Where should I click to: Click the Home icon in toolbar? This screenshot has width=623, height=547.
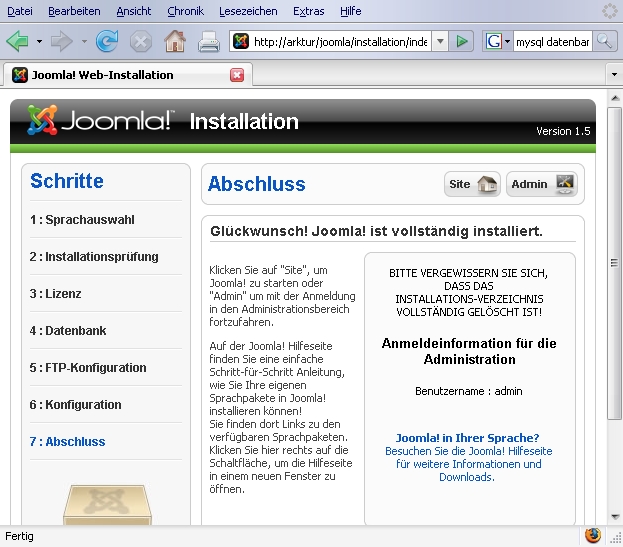click(x=174, y=42)
